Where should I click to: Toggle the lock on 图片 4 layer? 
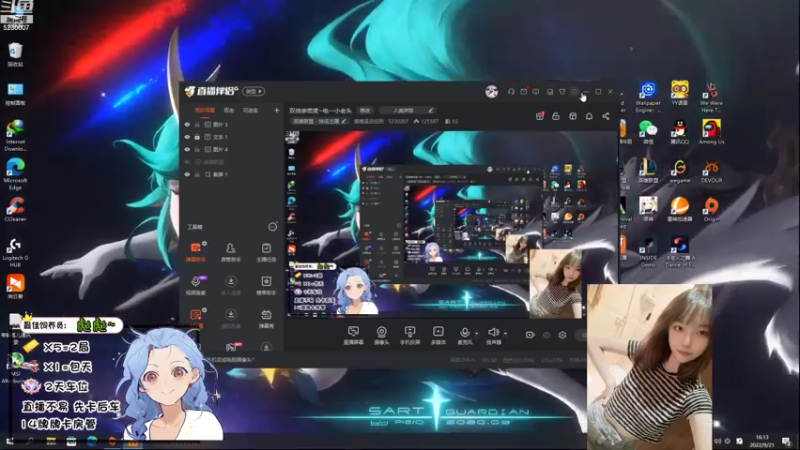[x=197, y=149]
